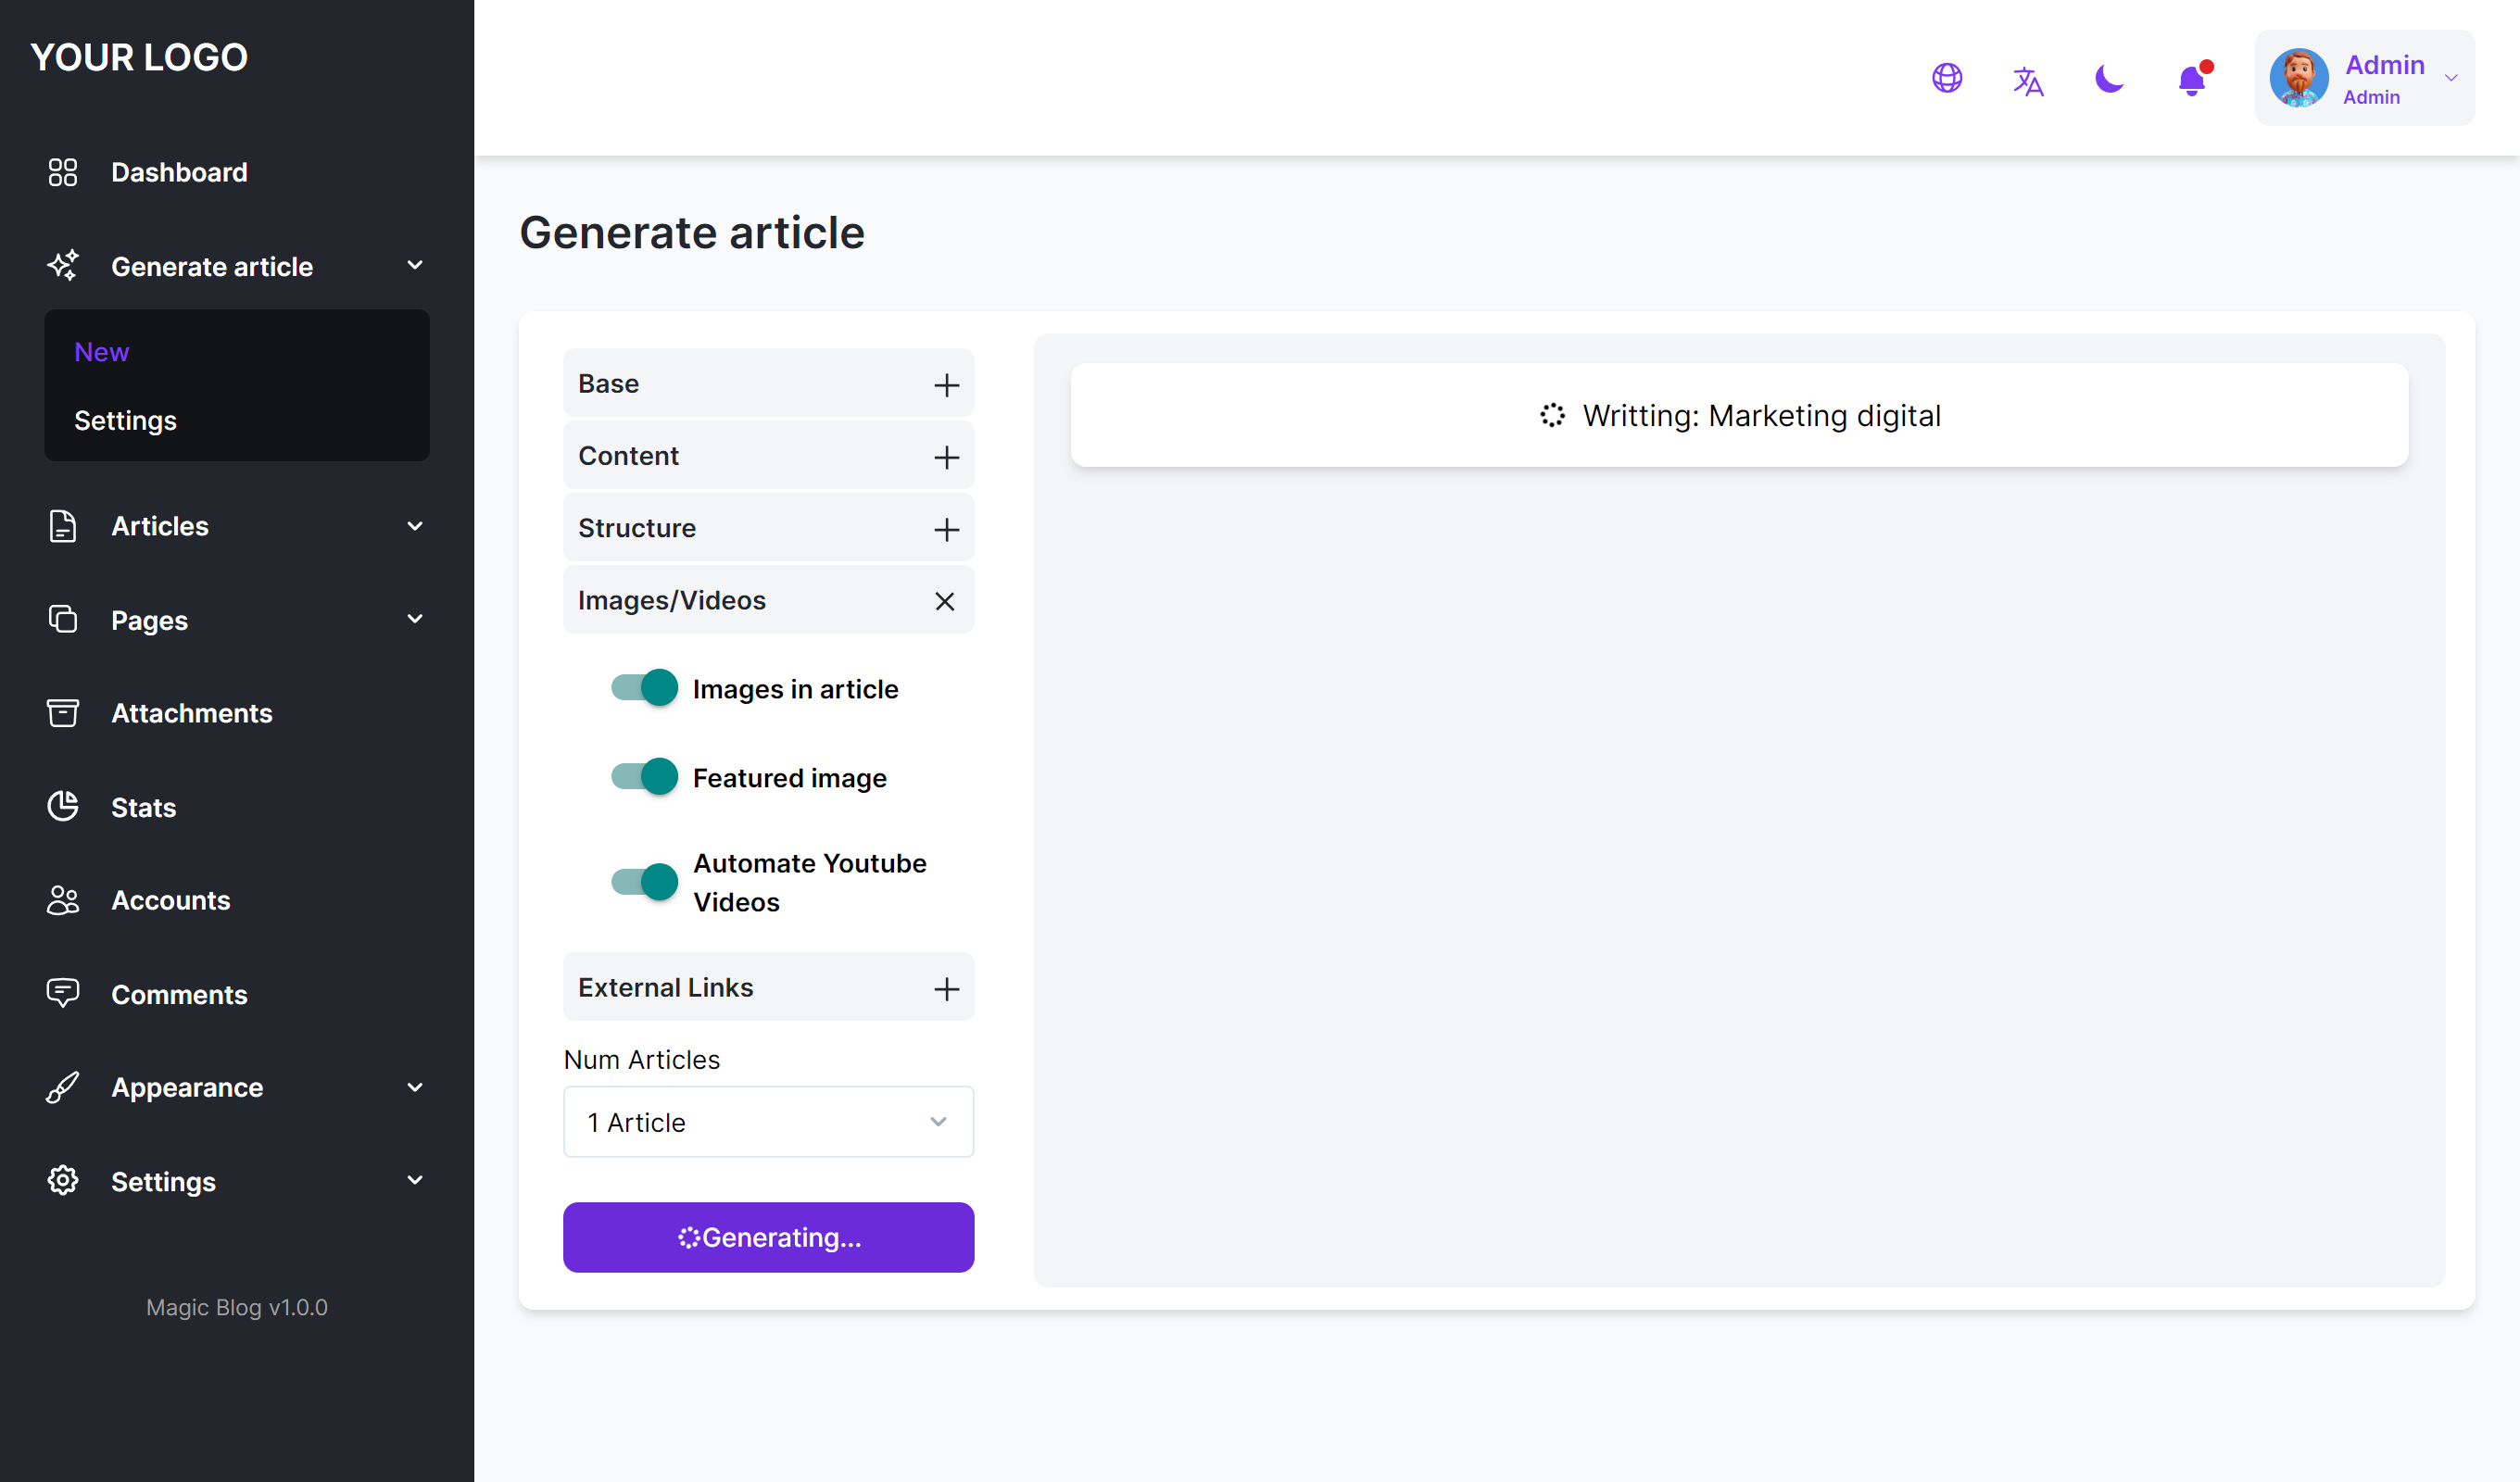Disable Images in article toggle

[x=644, y=688]
